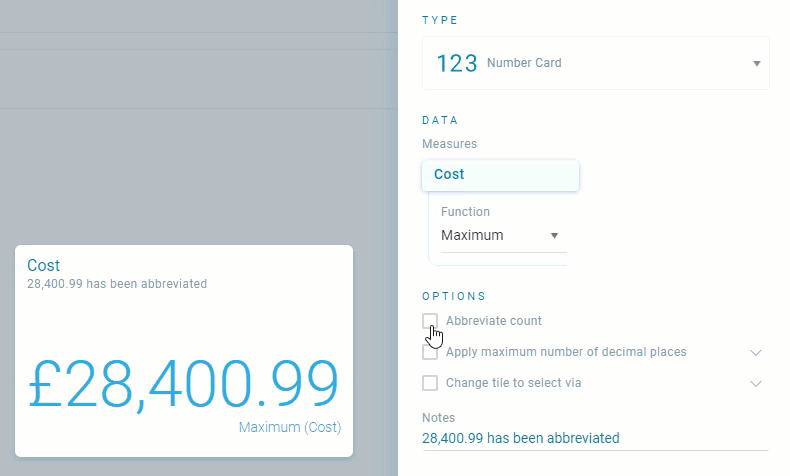790x476 pixels.
Task: Open the Type dropdown arrow
Action: pyautogui.click(x=756, y=63)
